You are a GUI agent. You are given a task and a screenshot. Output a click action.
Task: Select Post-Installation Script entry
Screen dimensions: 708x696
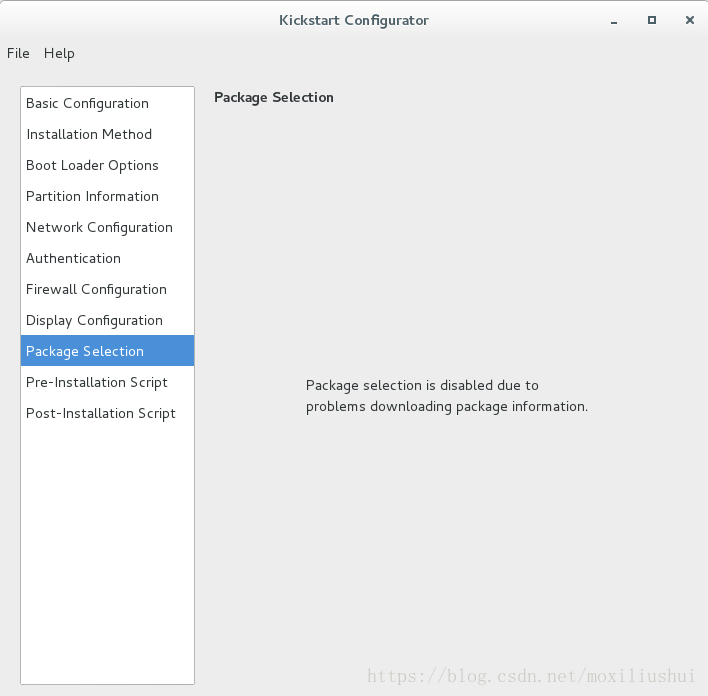(107, 413)
